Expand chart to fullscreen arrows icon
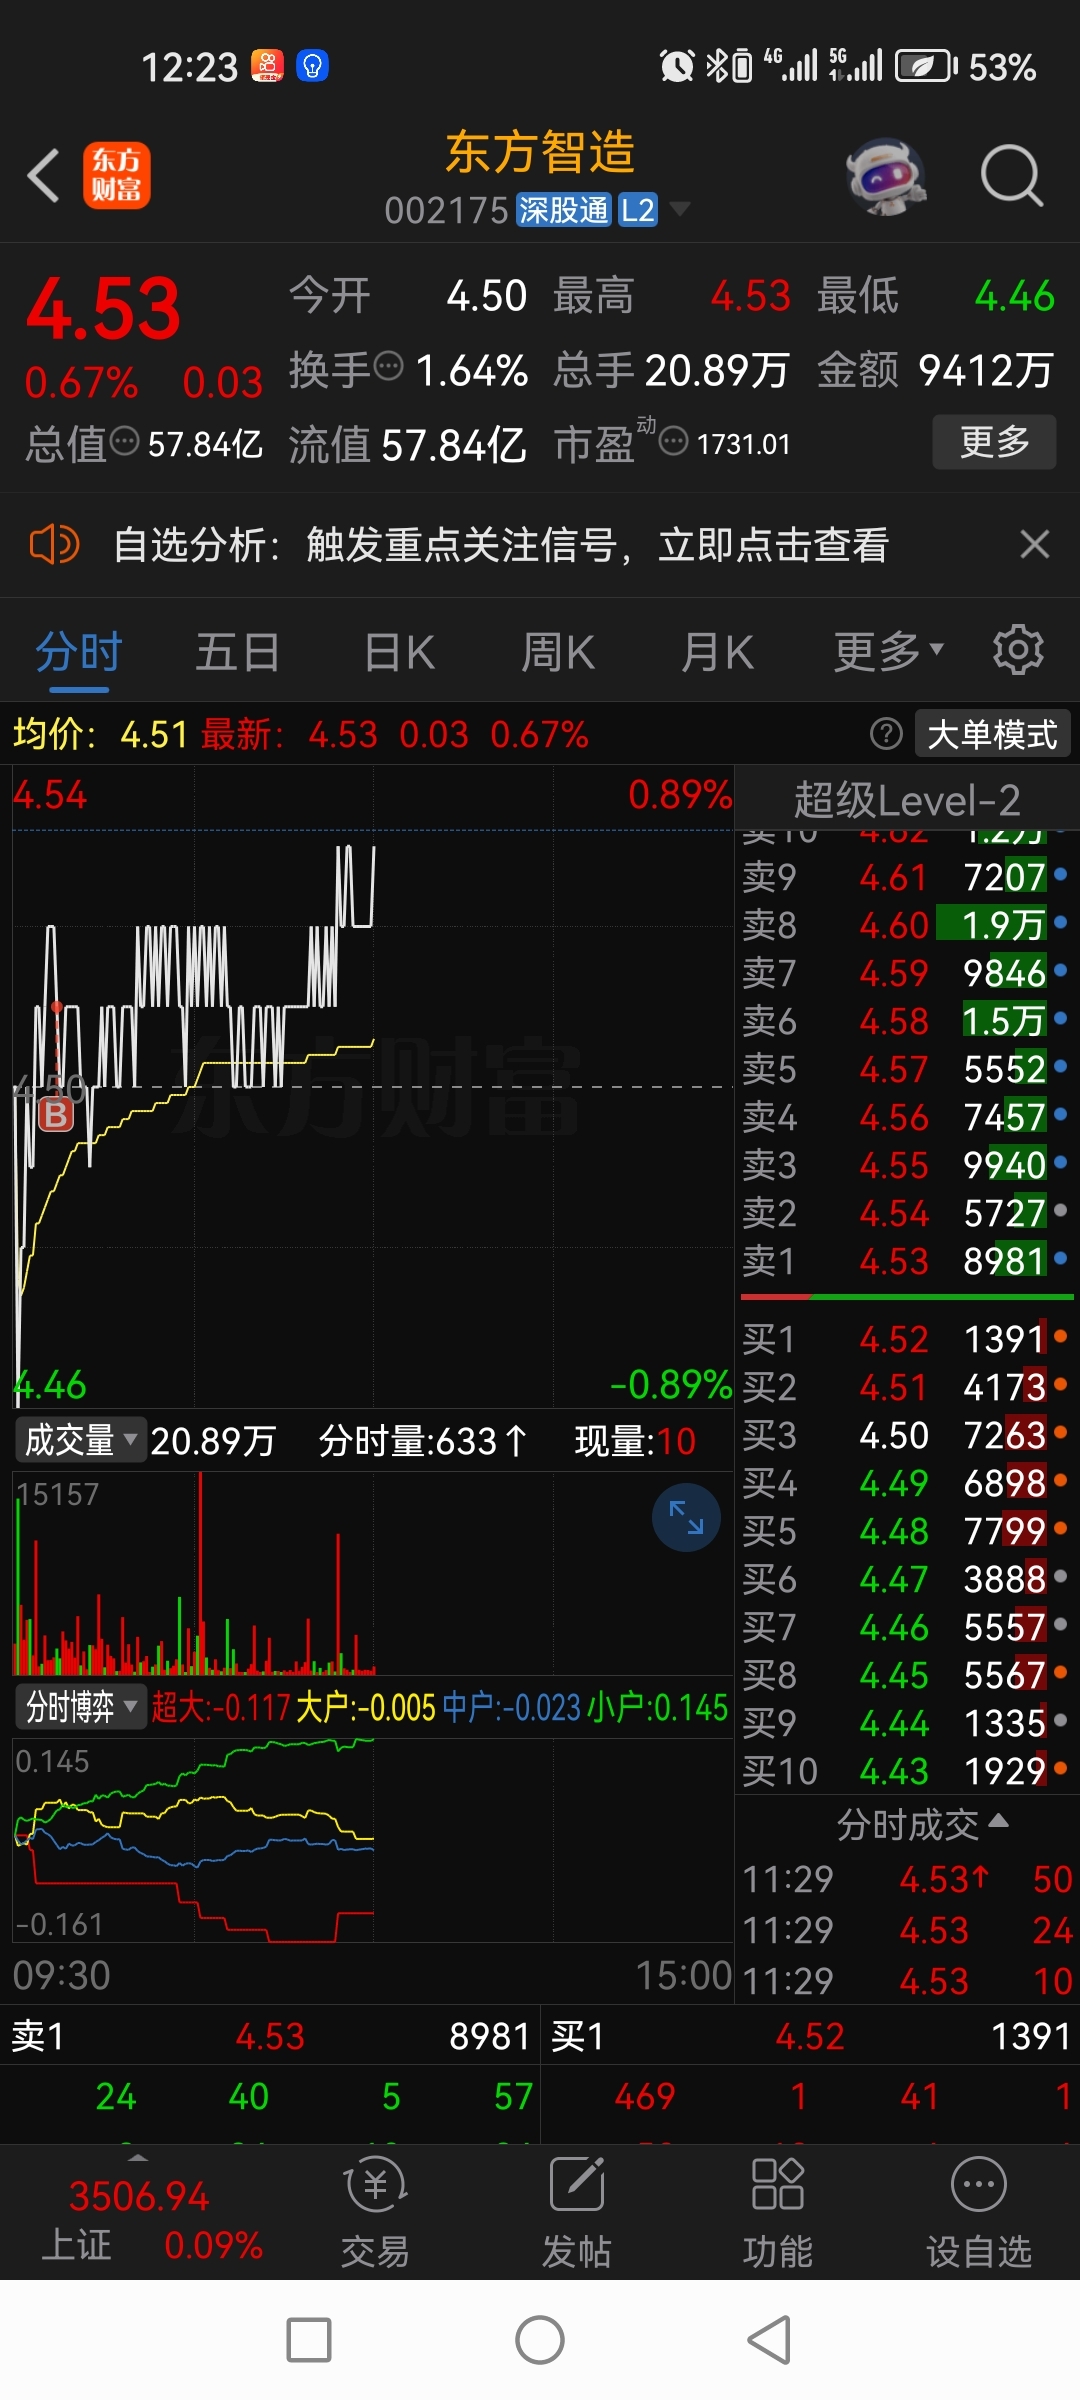 coord(686,1517)
